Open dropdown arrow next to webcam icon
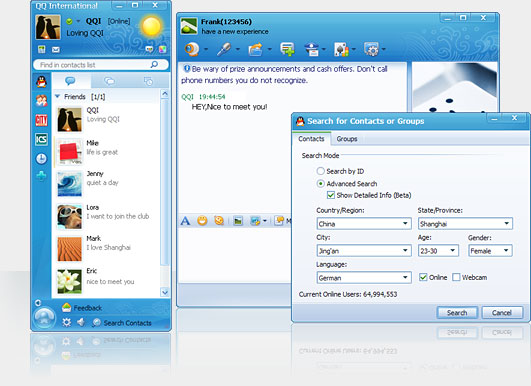The image size is (531, 386). click(206, 49)
